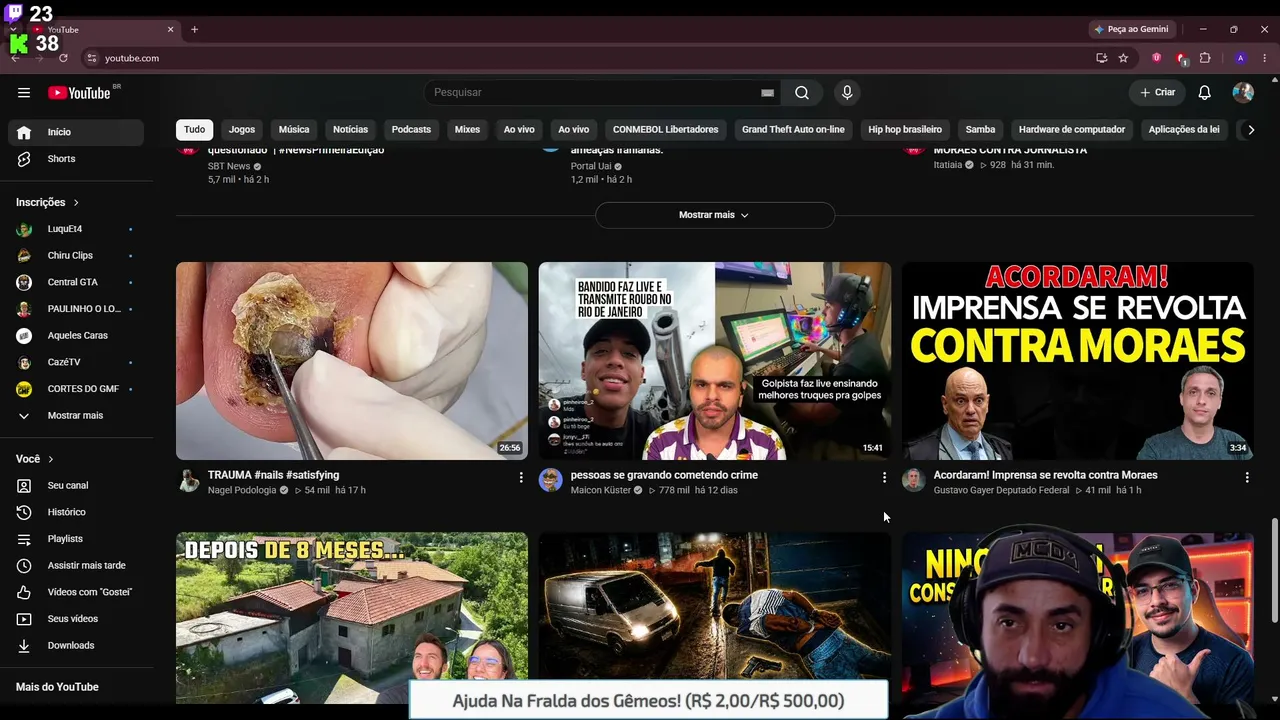1280x720 pixels.
Task: Open Downloads in the sidebar
Action: point(76,645)
